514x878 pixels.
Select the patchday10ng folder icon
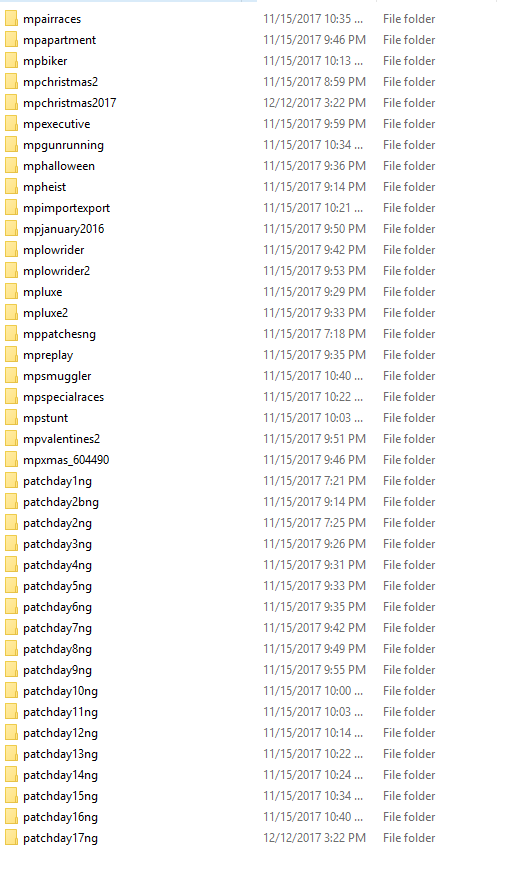11,691
